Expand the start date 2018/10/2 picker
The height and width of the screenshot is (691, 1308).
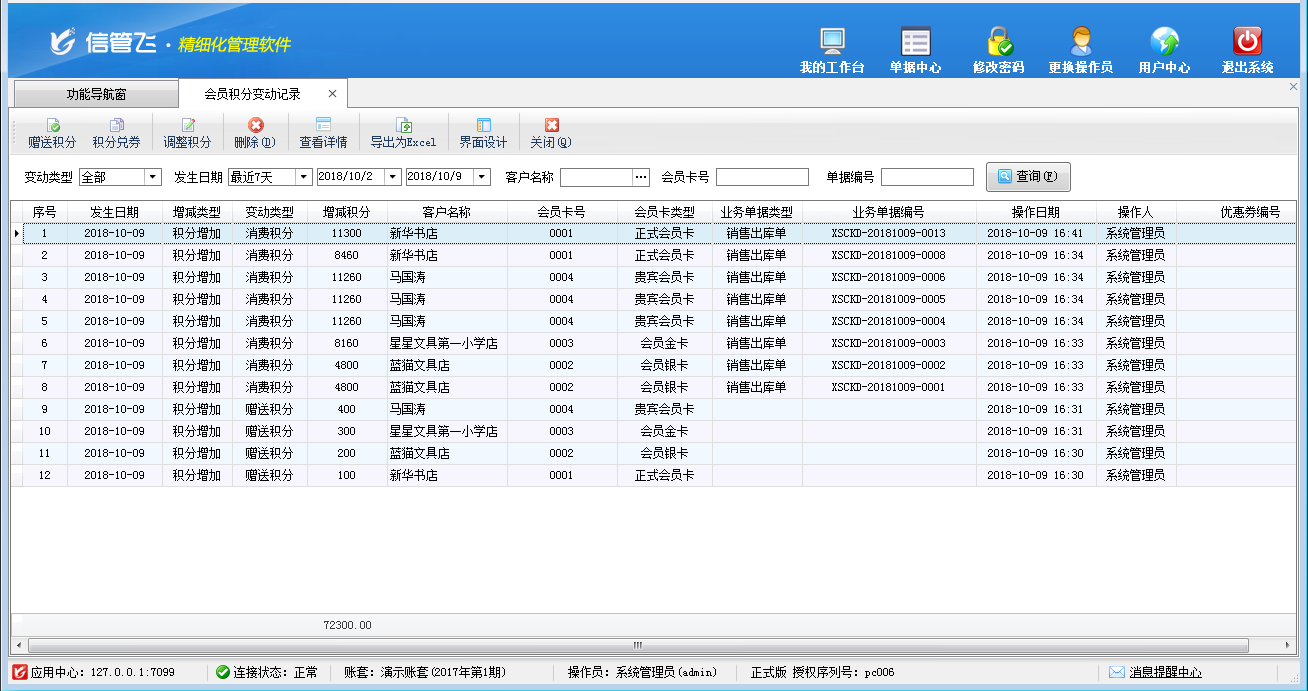pyautogui.click(x=392, y=177)
